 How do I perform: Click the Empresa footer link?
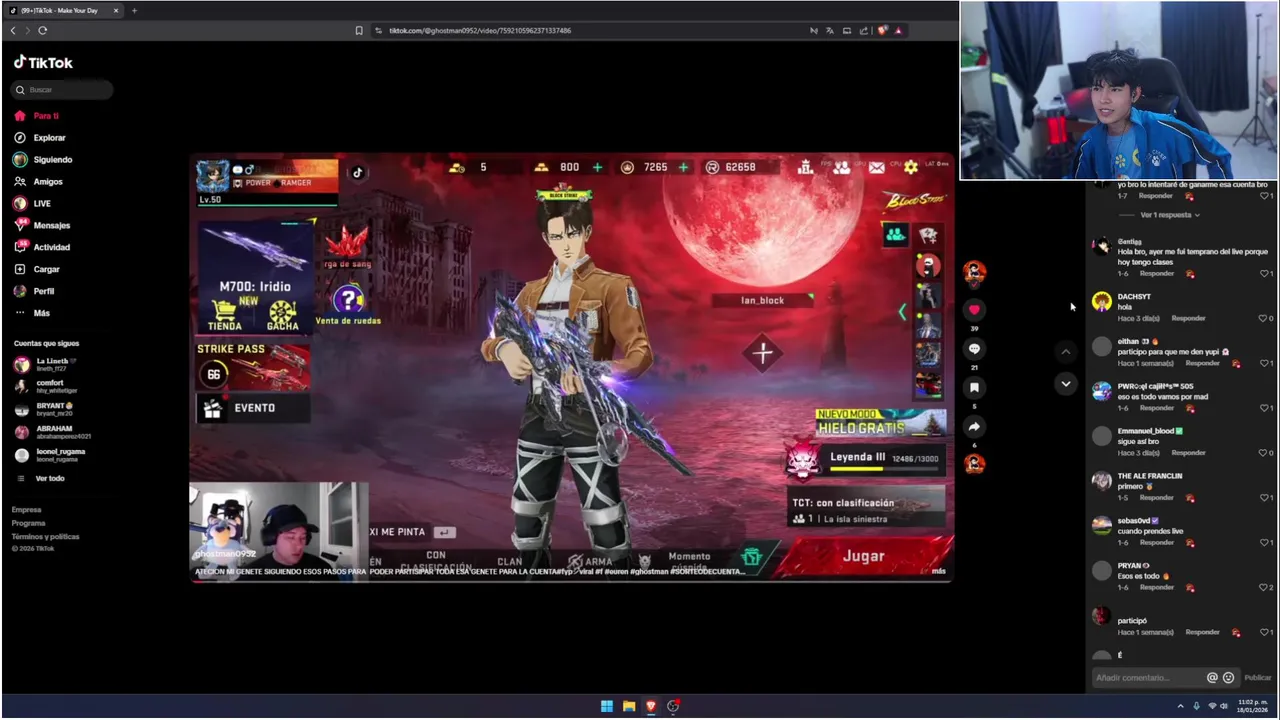tap(27, 510)
